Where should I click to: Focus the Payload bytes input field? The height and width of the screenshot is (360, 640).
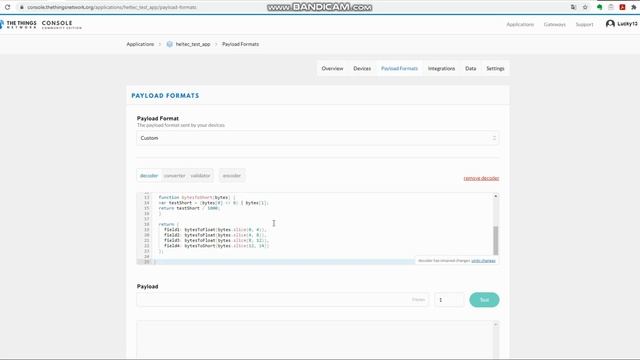(282, 300)
